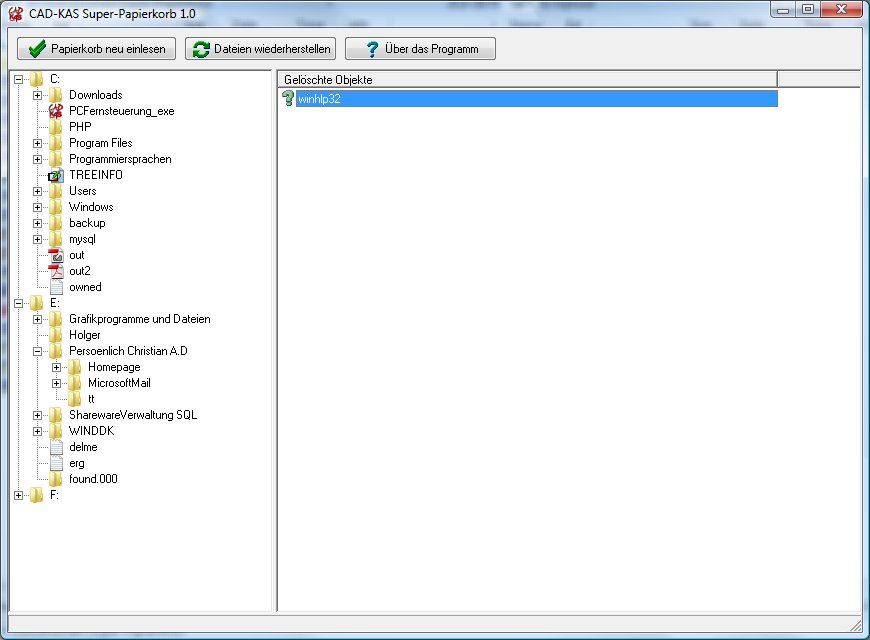The image size is (870, 640).
Task: Expand the MicrosoftMail subfolder
Action: (x=57, y=383)
